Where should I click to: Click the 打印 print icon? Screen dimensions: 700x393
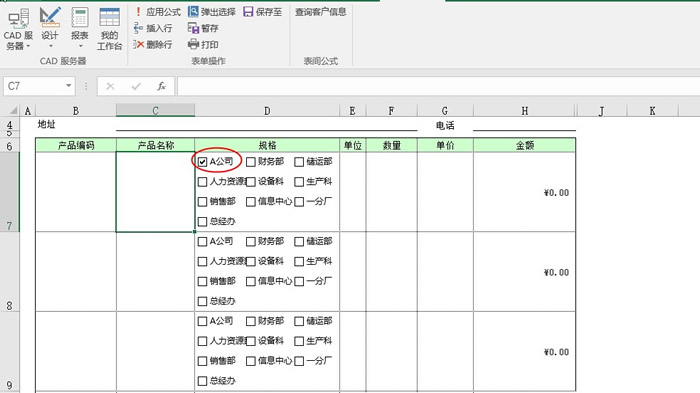(x=193, y=44)
